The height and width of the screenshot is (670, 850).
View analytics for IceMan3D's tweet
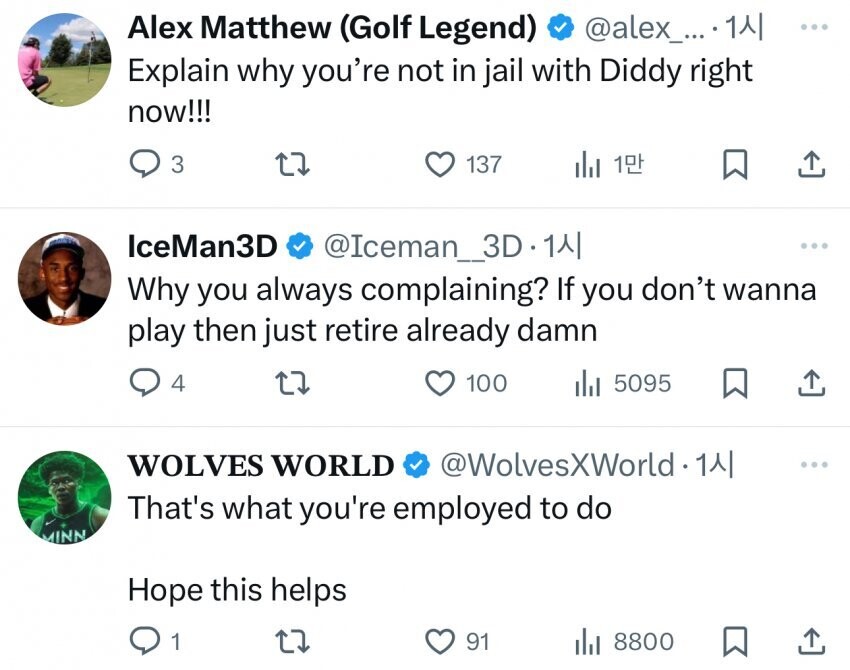pos(587,382)
